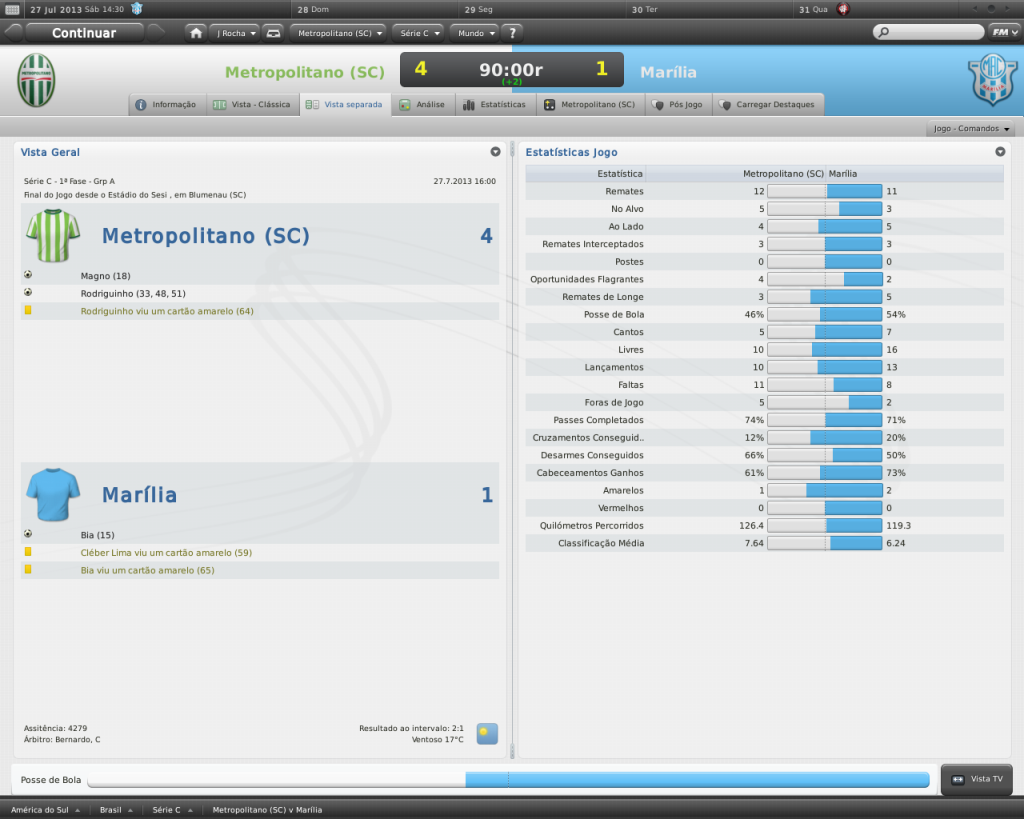Click the calendar icon in top-left corner

click(10, 9)
